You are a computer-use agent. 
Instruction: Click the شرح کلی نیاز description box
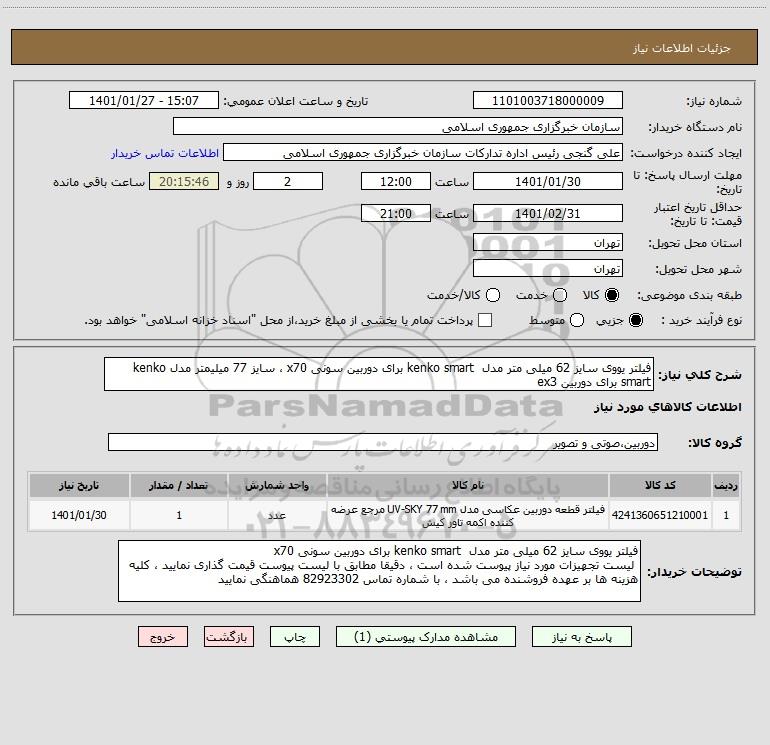click(x=379, y=374)
